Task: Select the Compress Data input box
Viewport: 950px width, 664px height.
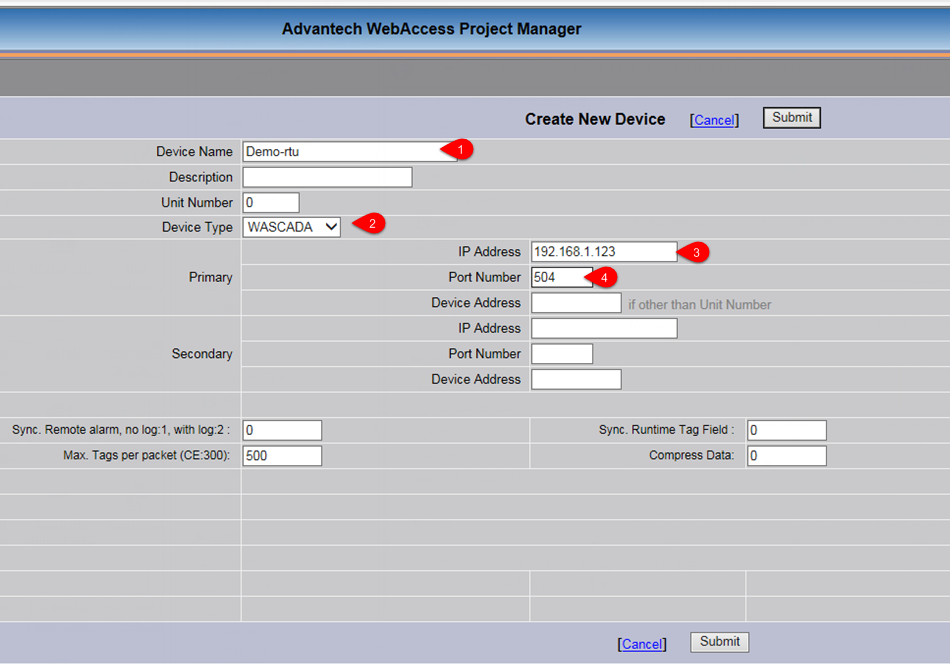Action: tap(786, 456)
